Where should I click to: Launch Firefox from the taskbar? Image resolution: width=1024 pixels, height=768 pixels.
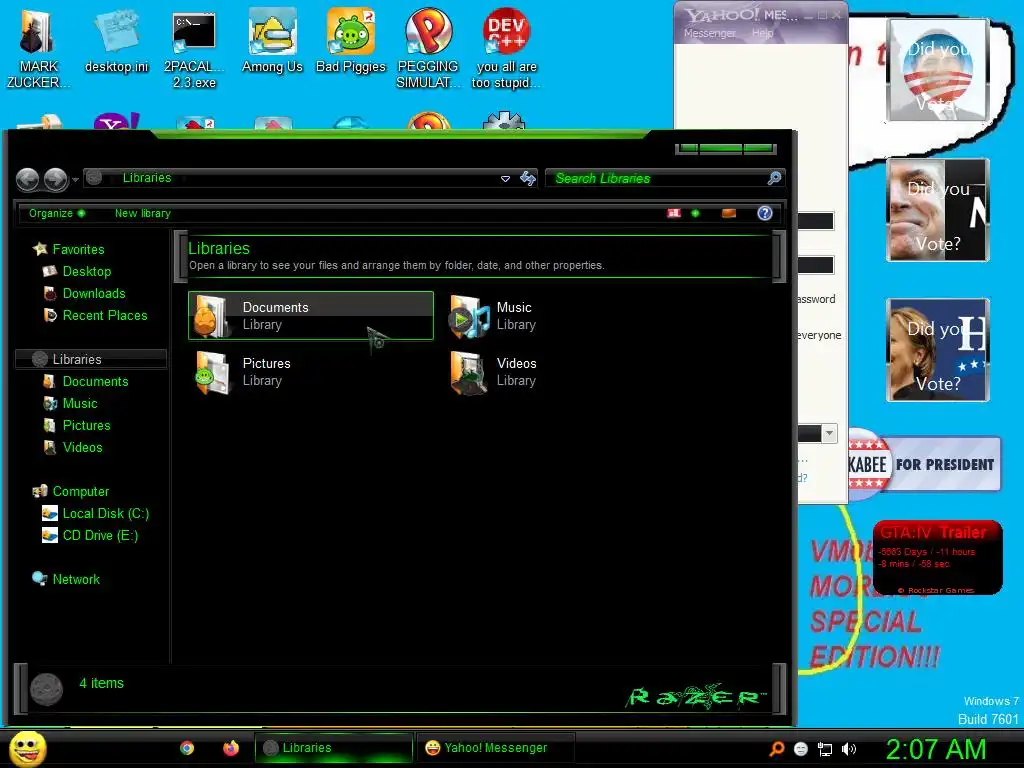click(x=231, y=748)
